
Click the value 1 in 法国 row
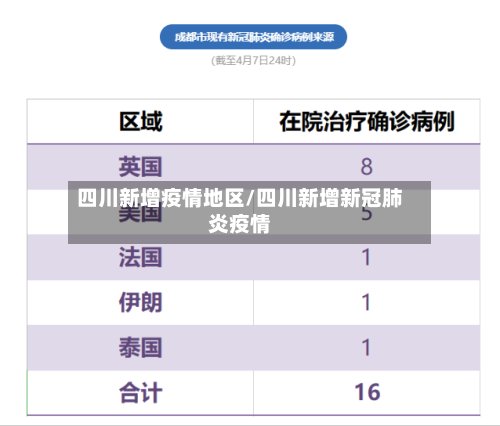pos(366,257)
